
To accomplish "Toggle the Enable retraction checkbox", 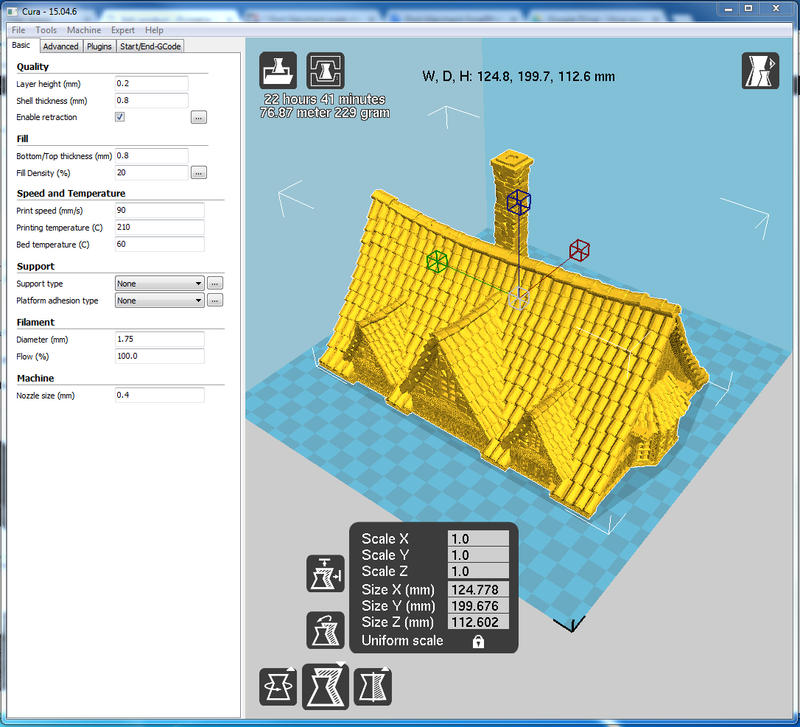I will point(120,117).
